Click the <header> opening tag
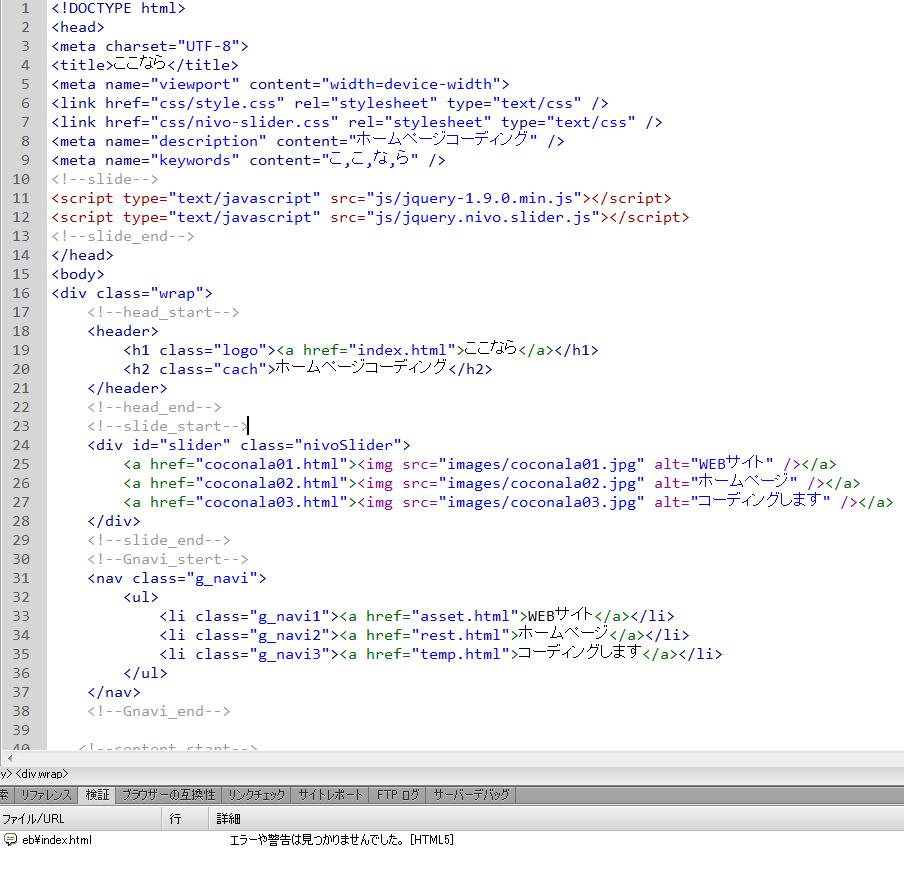 [123, 332]
